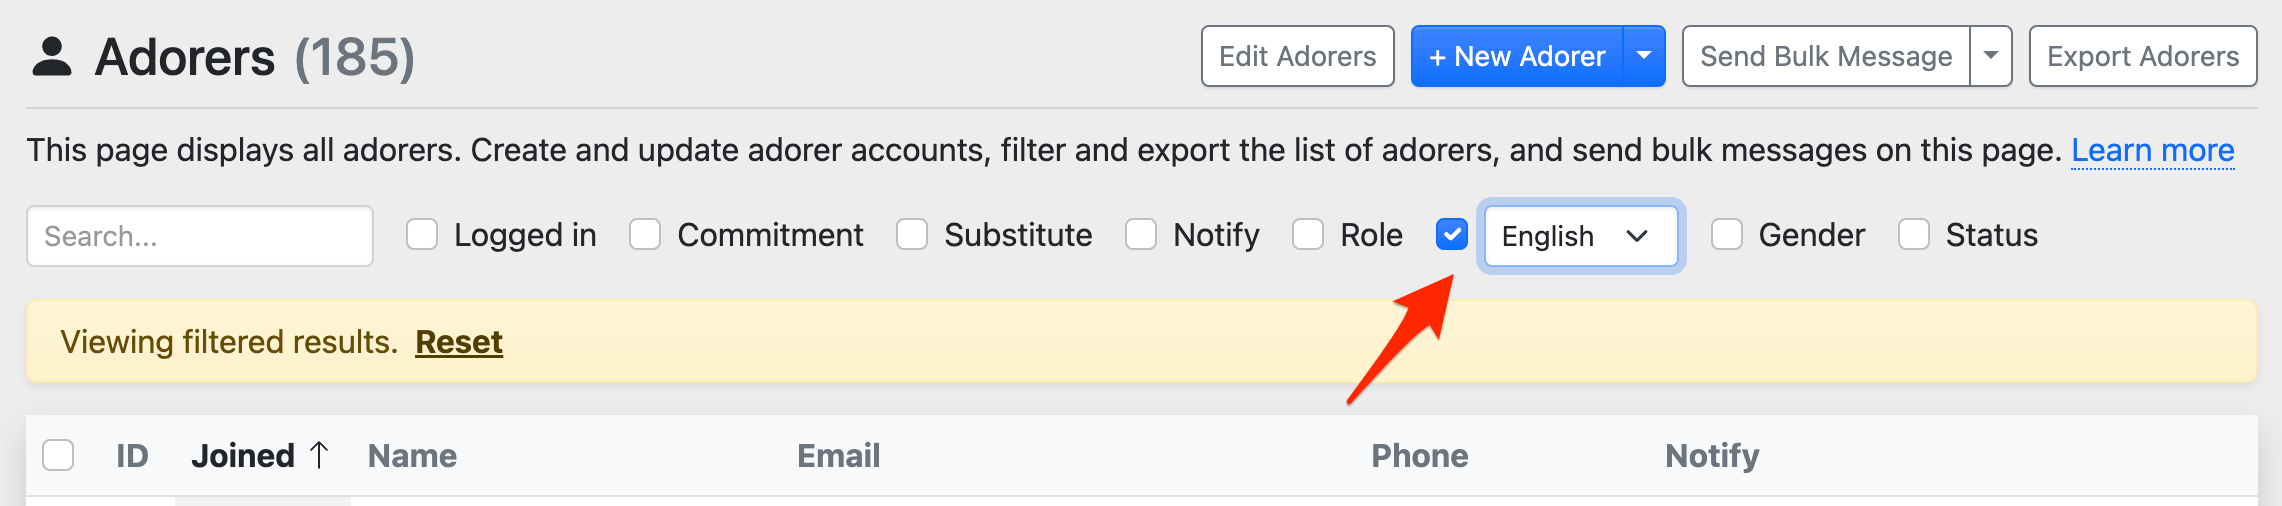Click the Export Adorers button
The height and width of the screenshot is (506, 2282).
tap(2142, 56)
